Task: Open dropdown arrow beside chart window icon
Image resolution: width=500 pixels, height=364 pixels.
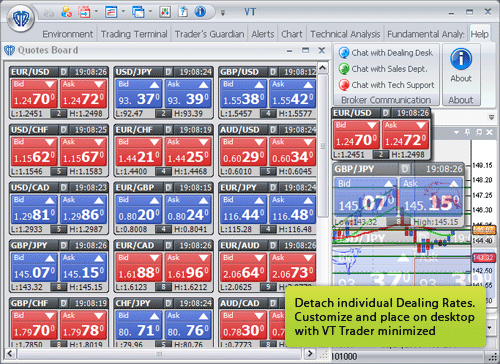Action: click(123, 12)
